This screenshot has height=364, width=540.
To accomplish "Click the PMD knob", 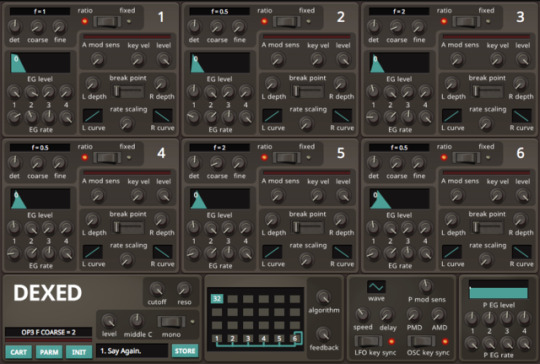I will (414, 314).
